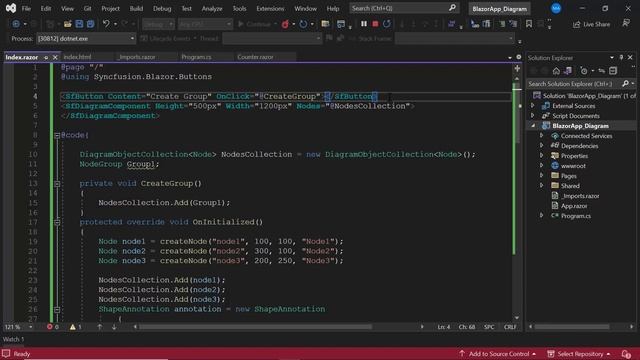Viewport: 640px width, 360px height.
Task: Go to previous issue with the up arrow
Action: [99, 327]
